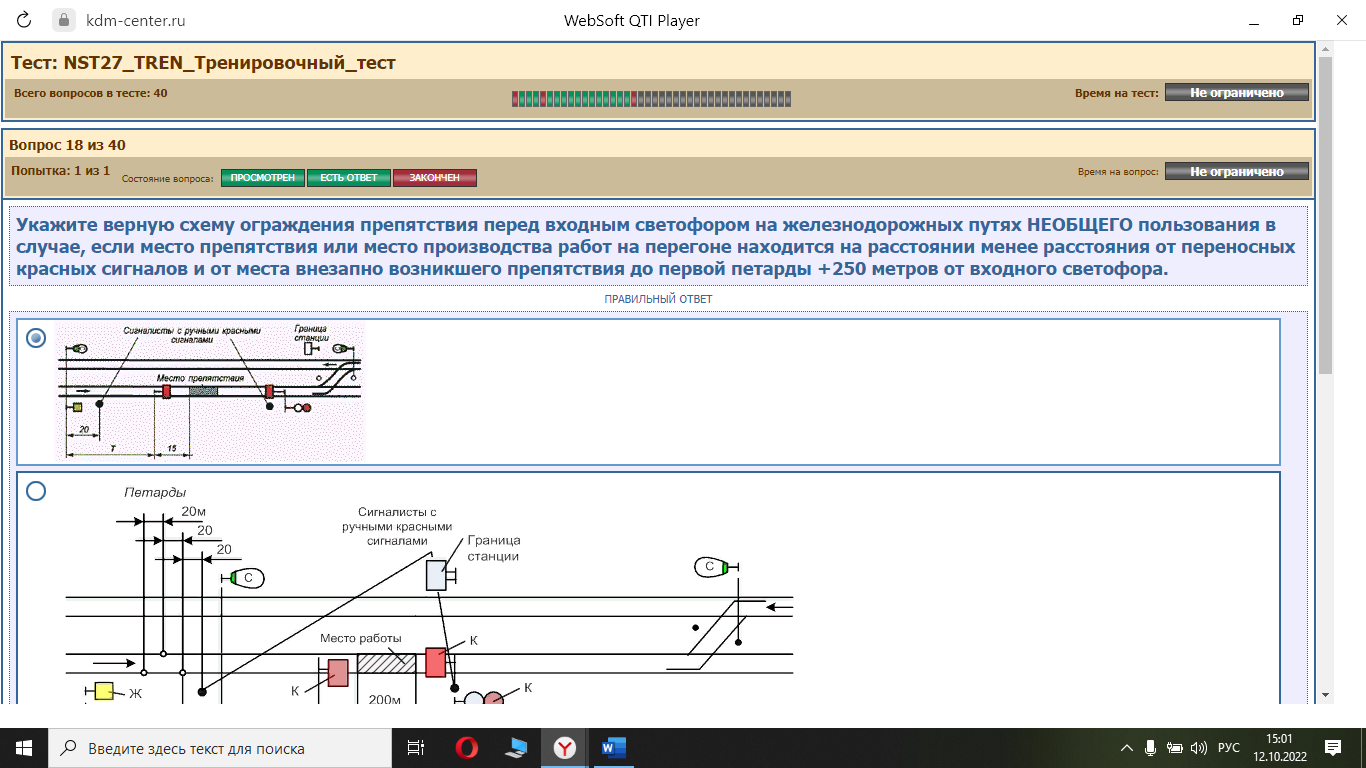Launch Opera browser from the taskbar

466,747
